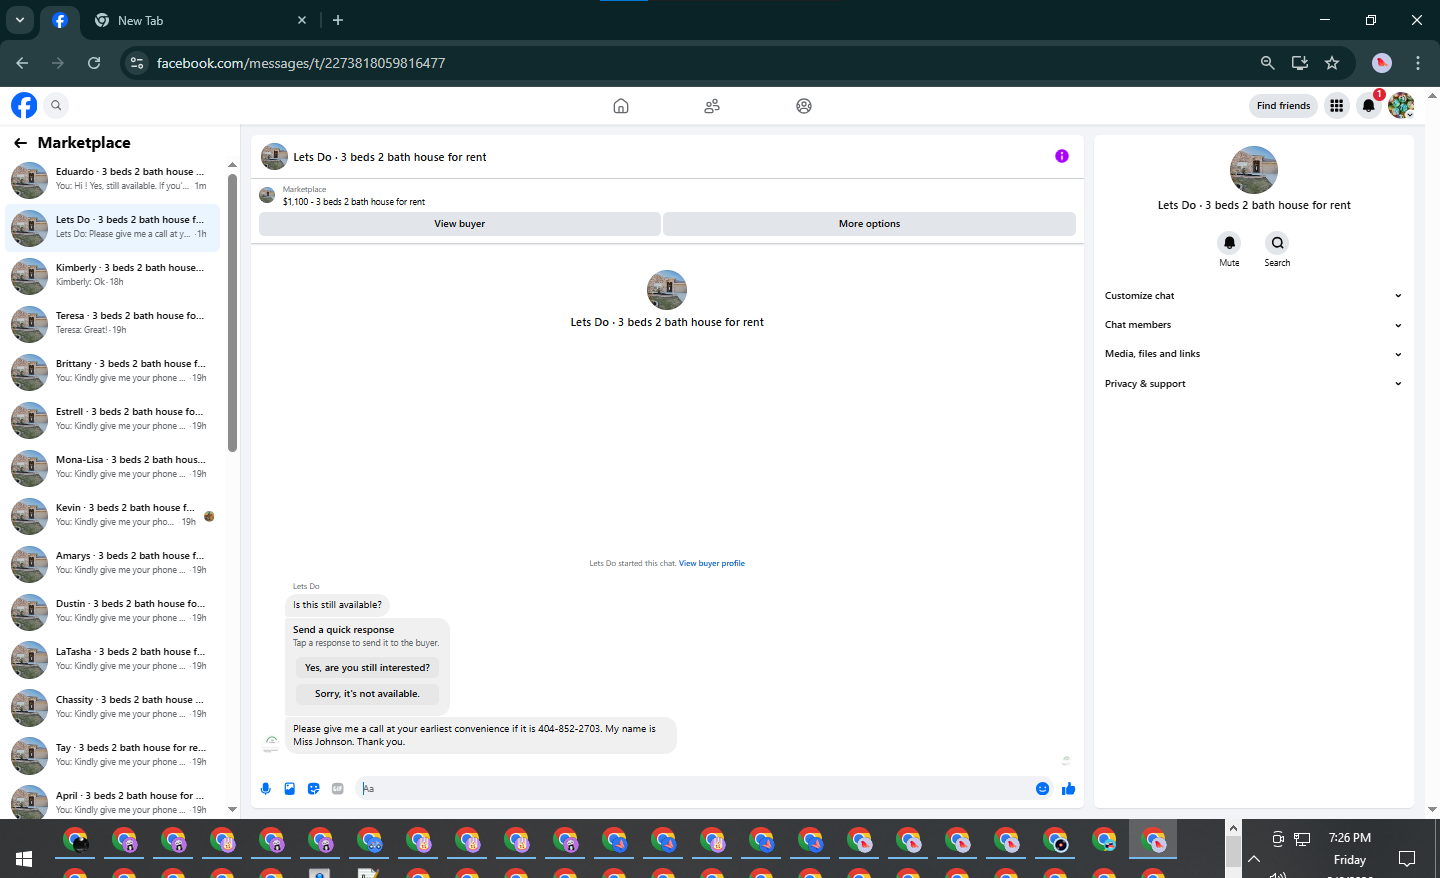Click the browser reload button
Image resolution: width=1440 pixels, height=878 pixels.
[94, 63]
